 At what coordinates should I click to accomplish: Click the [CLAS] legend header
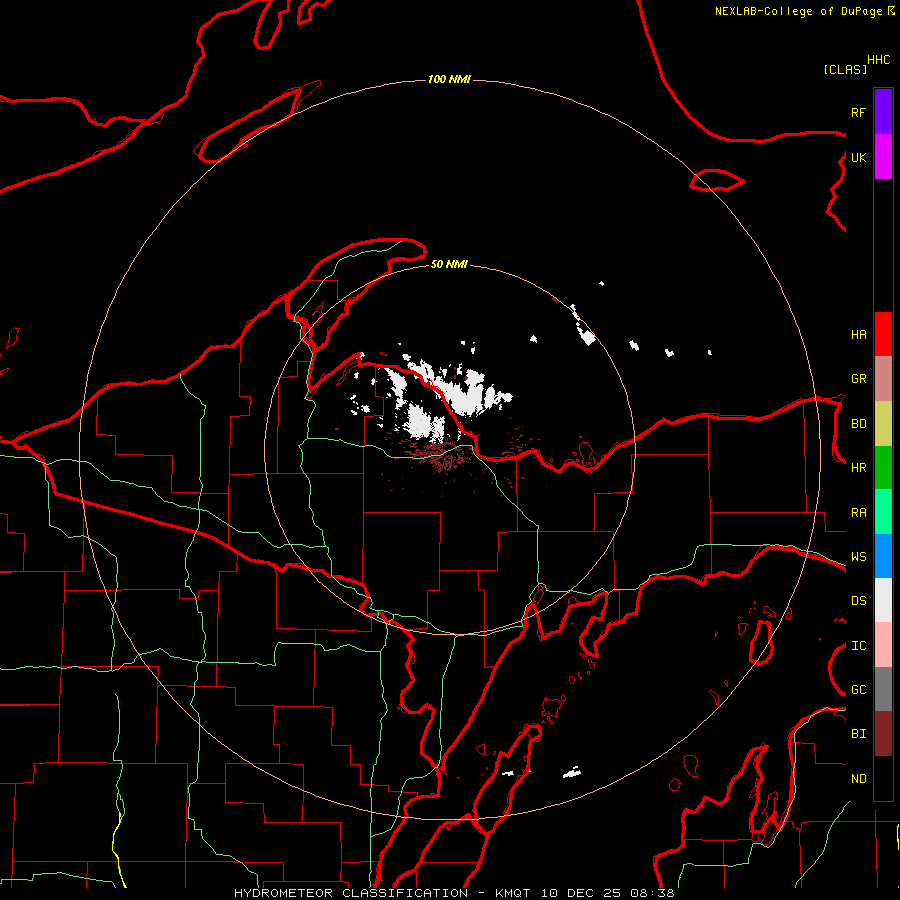click(845, 69)
